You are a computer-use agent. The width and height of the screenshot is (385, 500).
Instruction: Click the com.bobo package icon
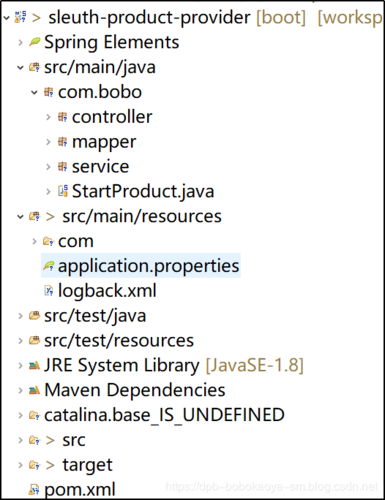[49, 92]
